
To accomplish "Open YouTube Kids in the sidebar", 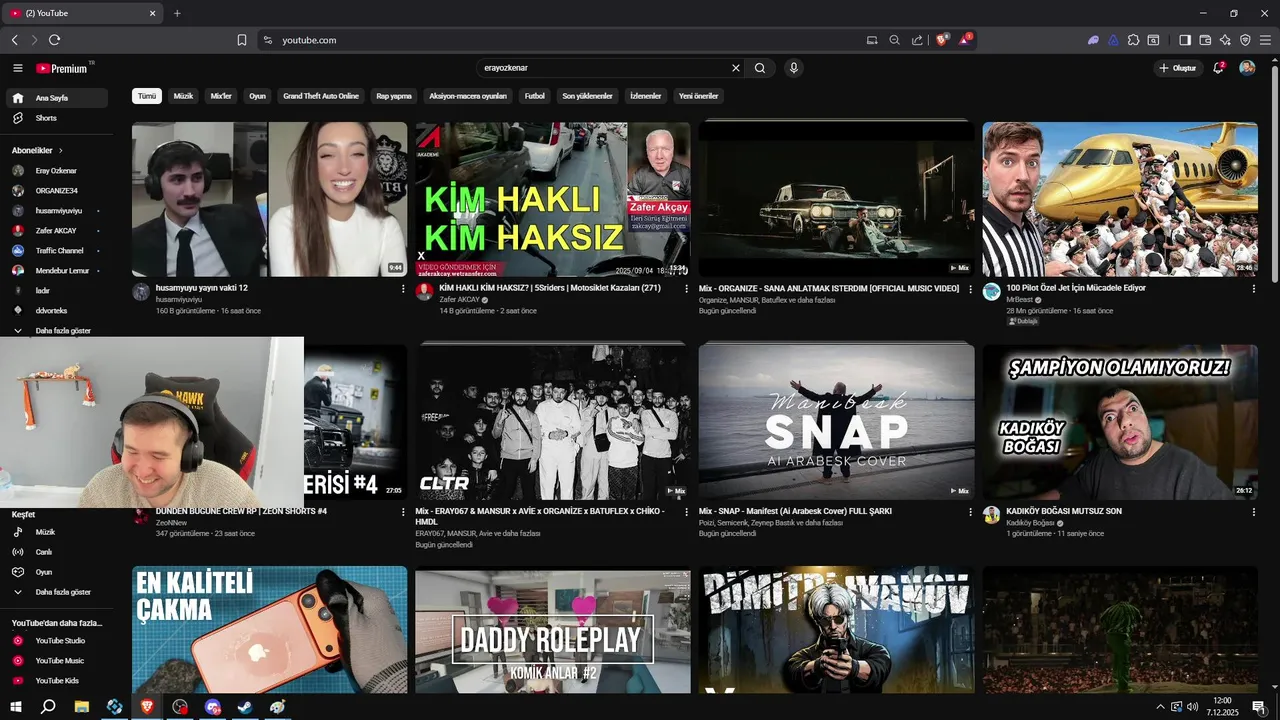I will 57,681.
